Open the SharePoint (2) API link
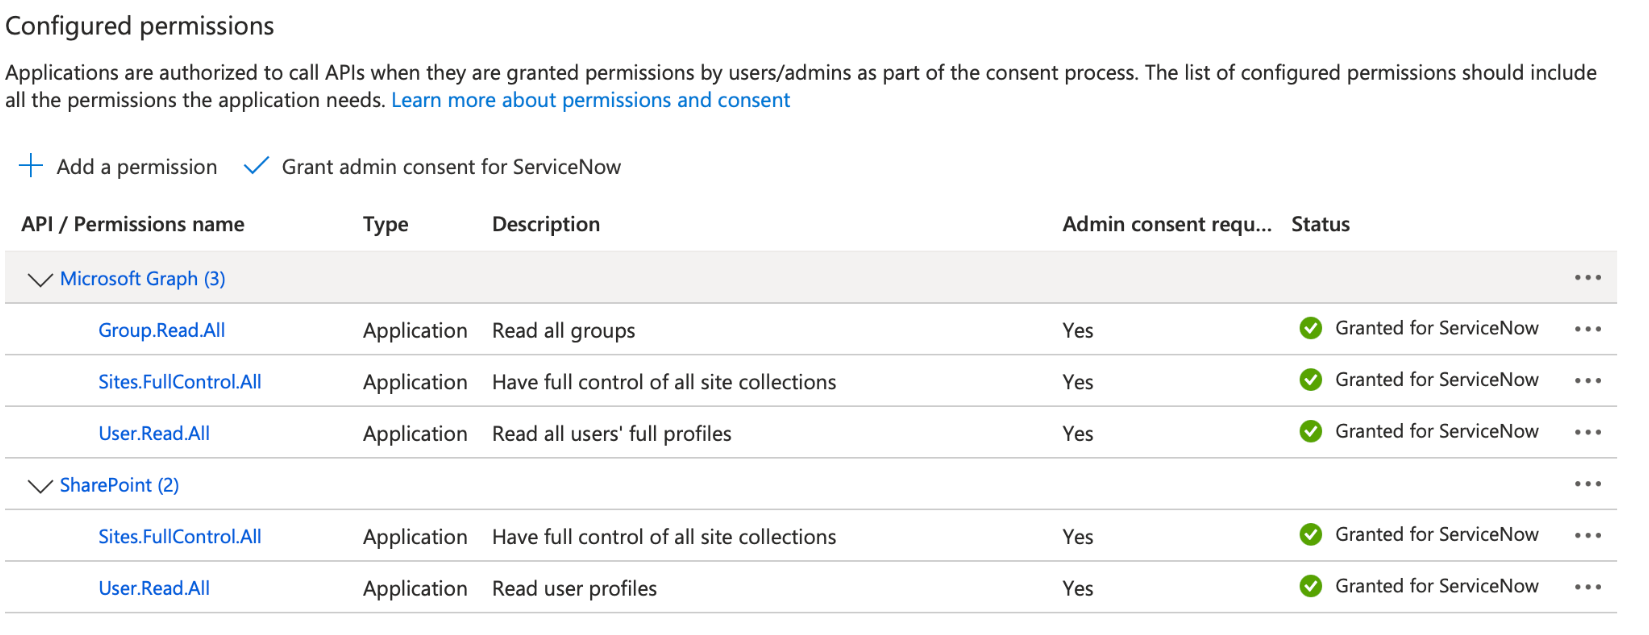The height and width of the screenshot is (635, 1649). 119,485
